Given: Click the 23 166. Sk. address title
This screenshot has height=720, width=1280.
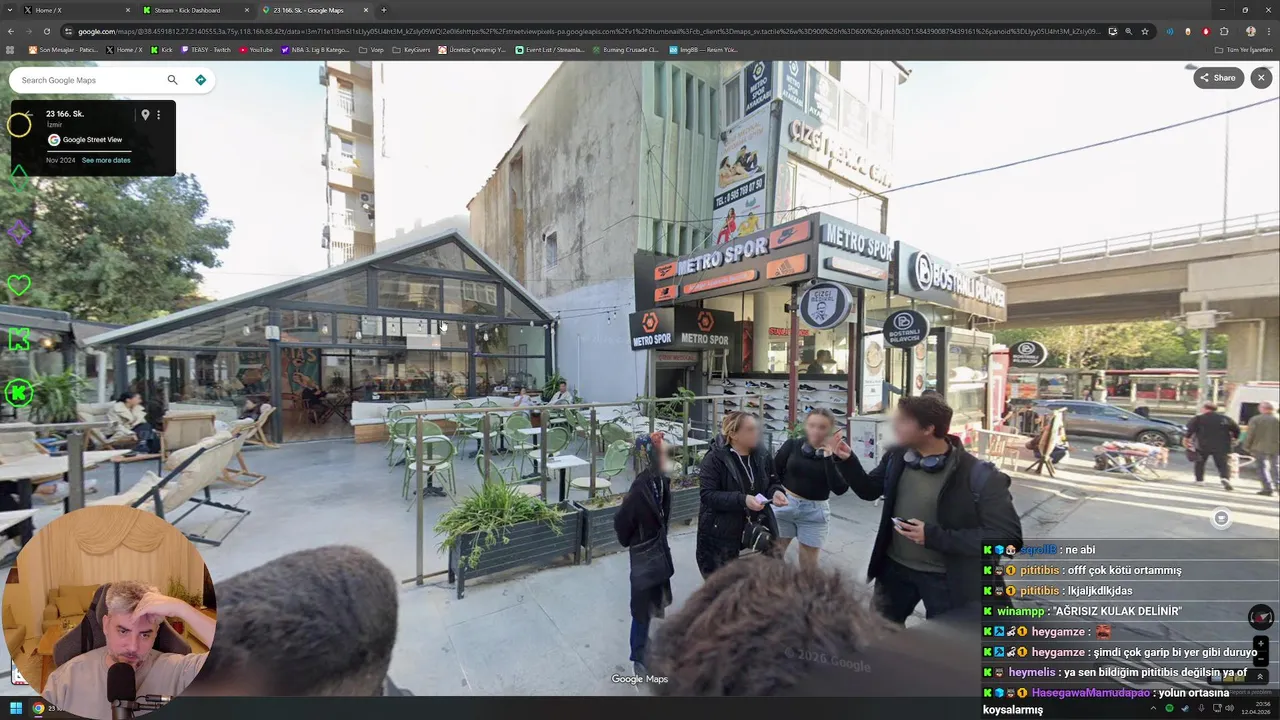Looking at the screenshot, I should [x=65, y=114].
